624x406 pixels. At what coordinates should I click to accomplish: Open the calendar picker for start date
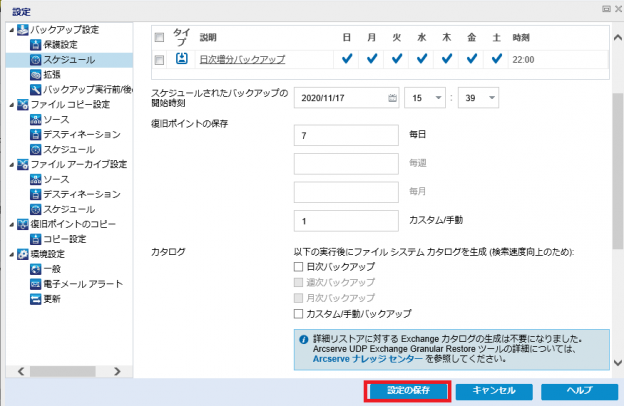(x=391, y=98)
